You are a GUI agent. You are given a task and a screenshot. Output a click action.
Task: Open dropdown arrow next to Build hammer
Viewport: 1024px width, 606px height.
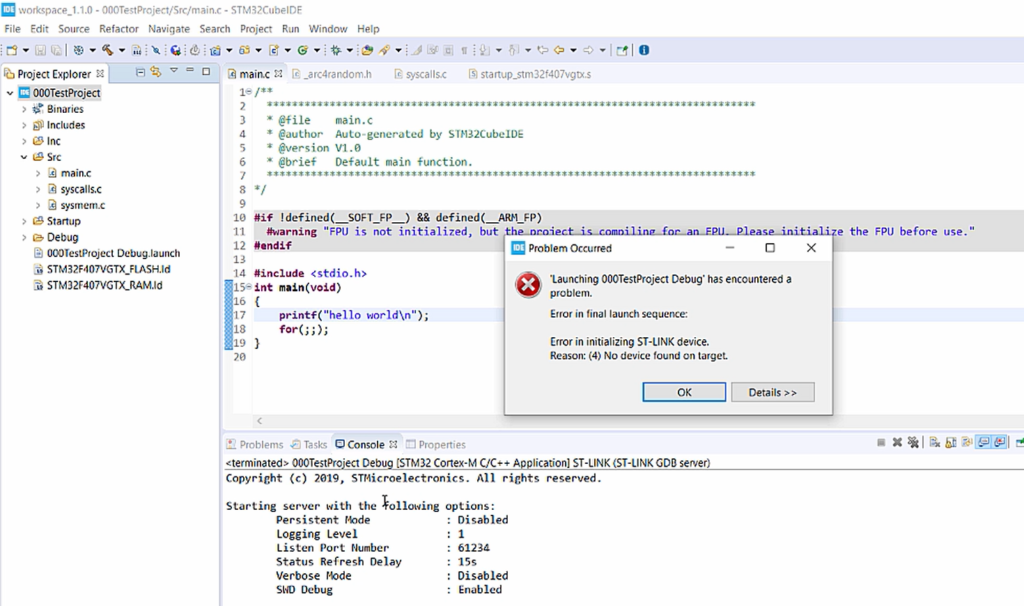[x=121, y=50]
